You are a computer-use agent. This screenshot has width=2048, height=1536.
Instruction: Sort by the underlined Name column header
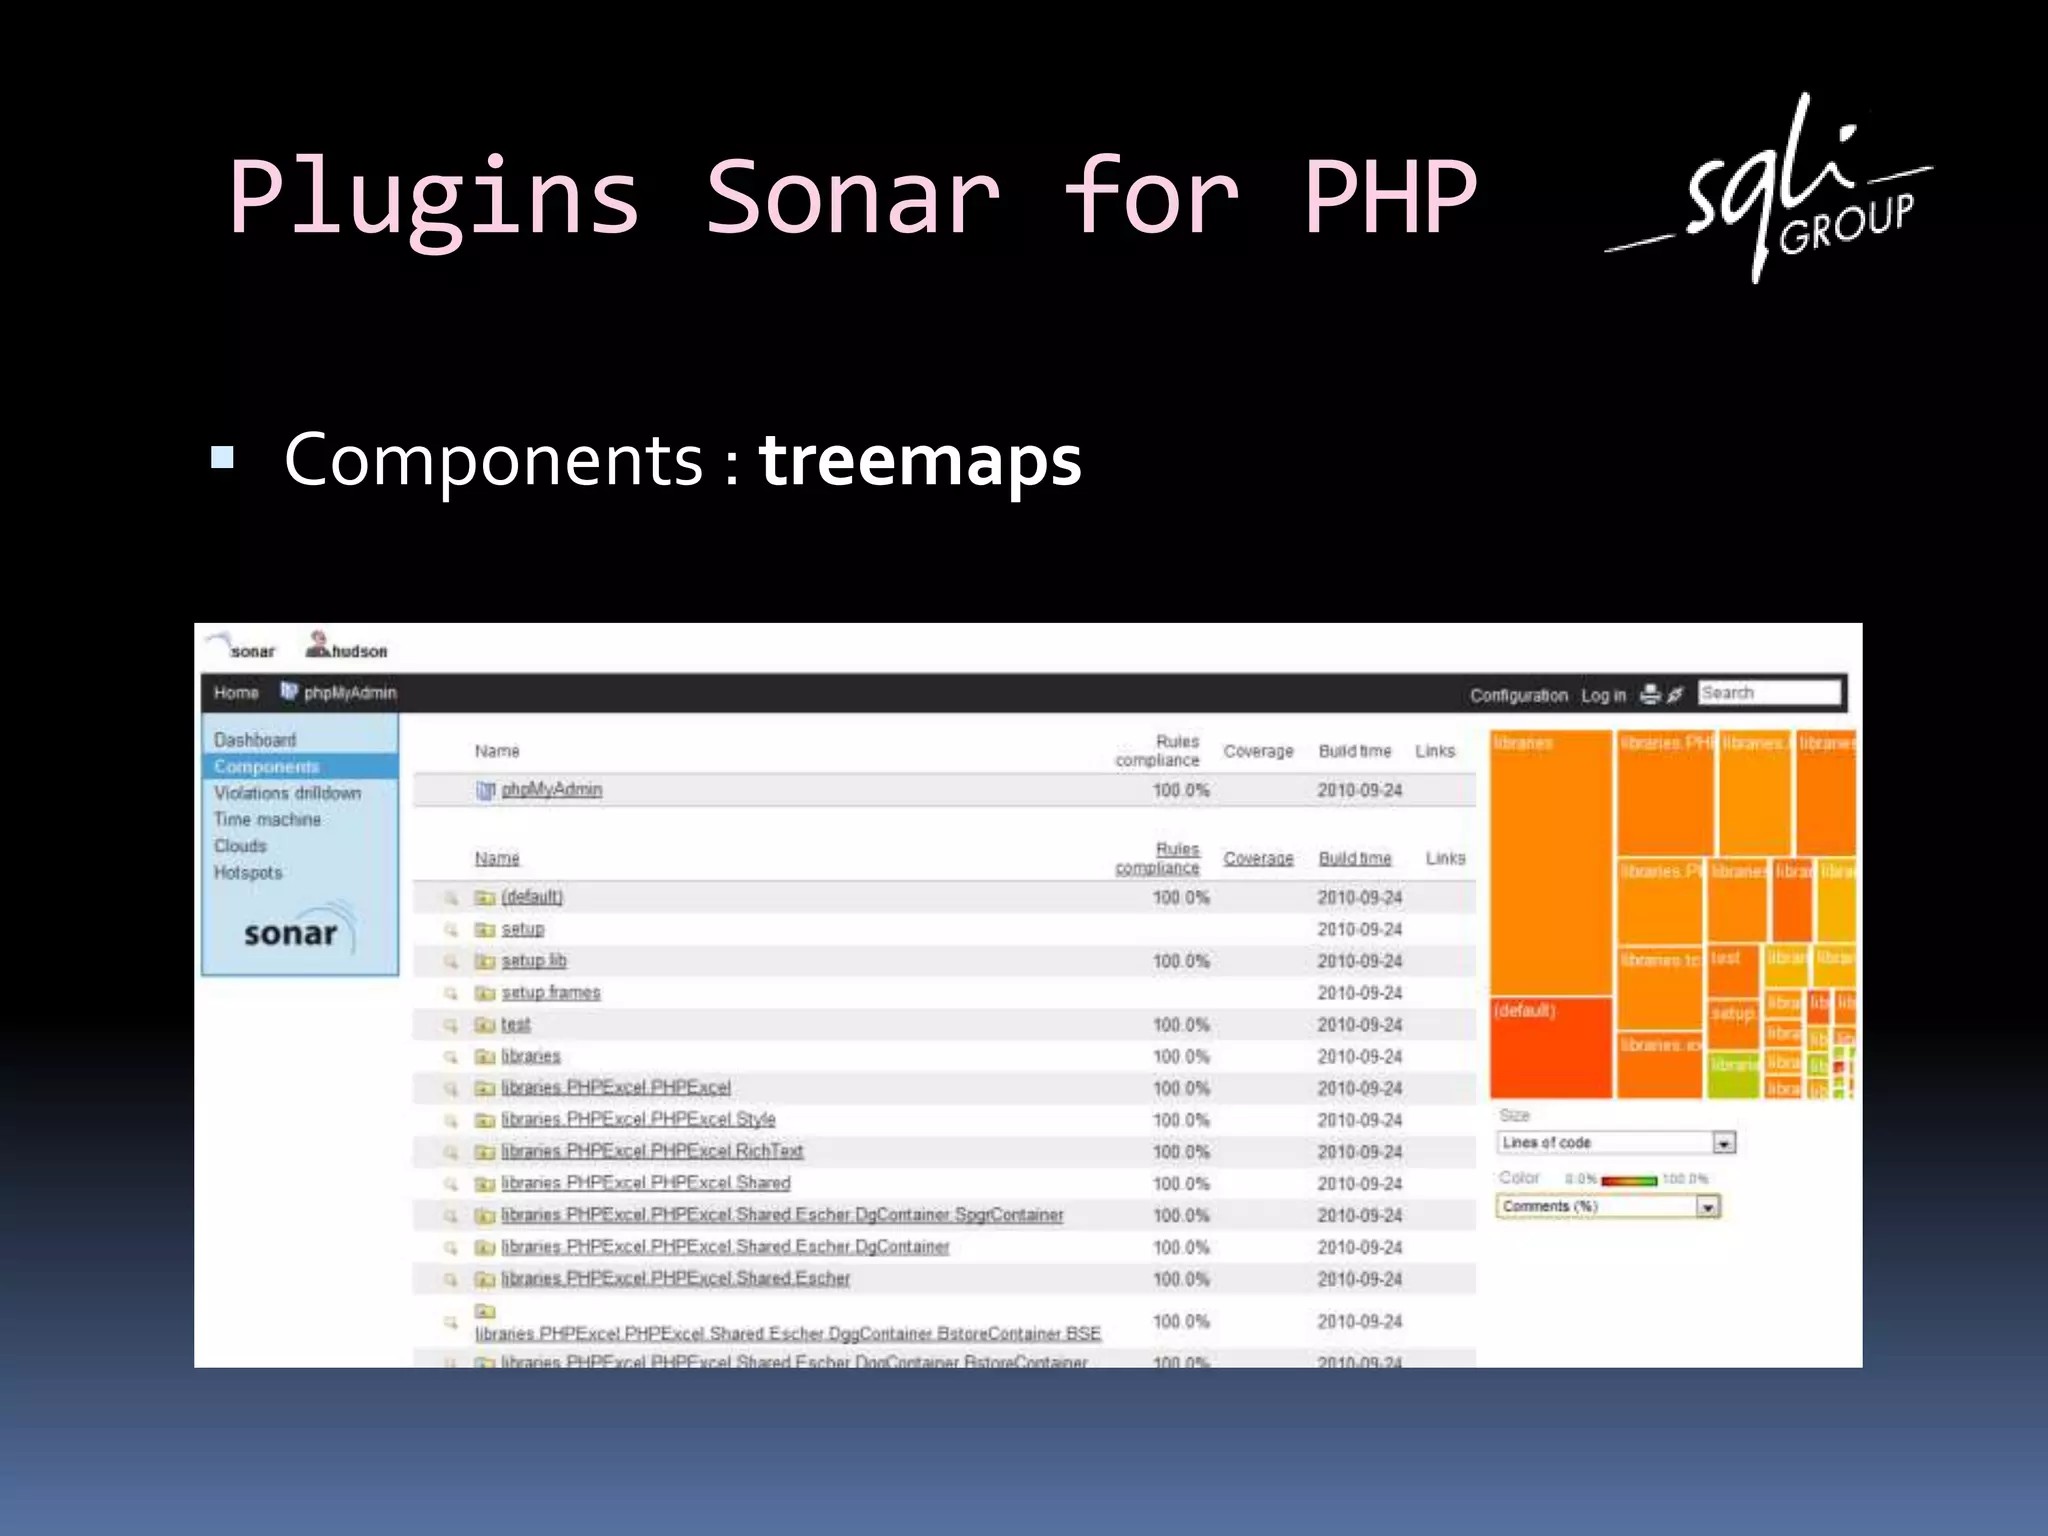(497, 858)
